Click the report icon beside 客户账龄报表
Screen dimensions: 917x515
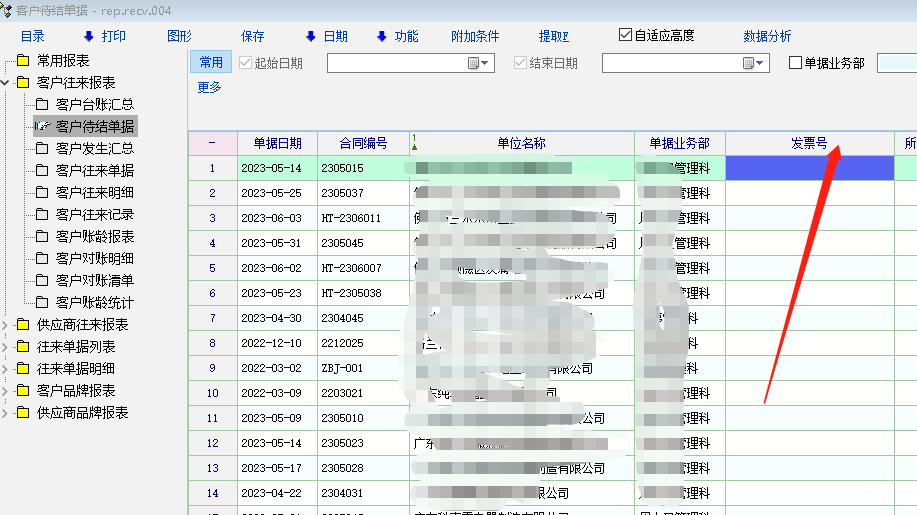(42, 236)
